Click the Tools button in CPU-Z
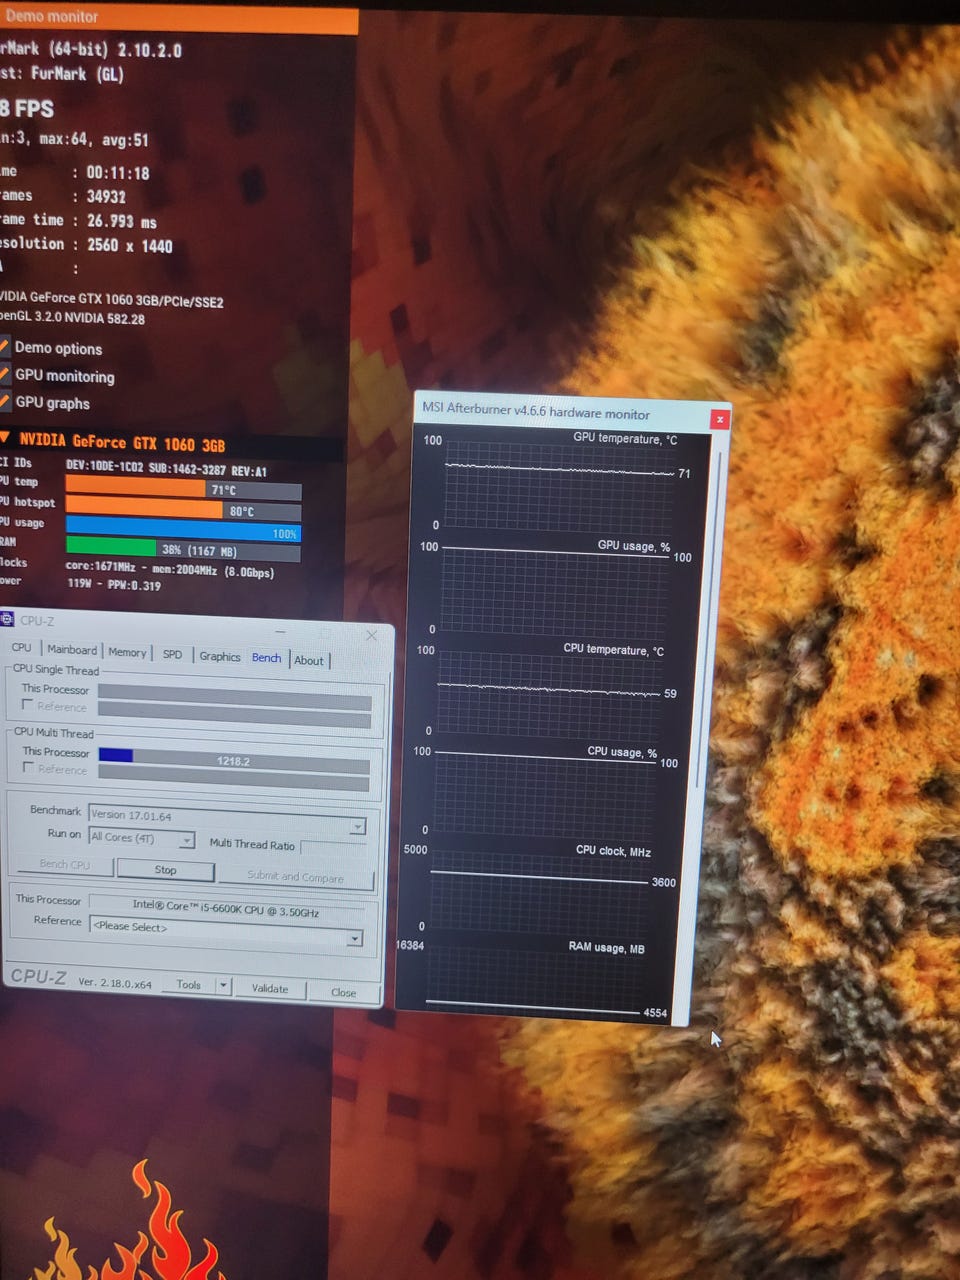Image resolution: width=960 pixels, height=1280 pixels. (189, 985)
